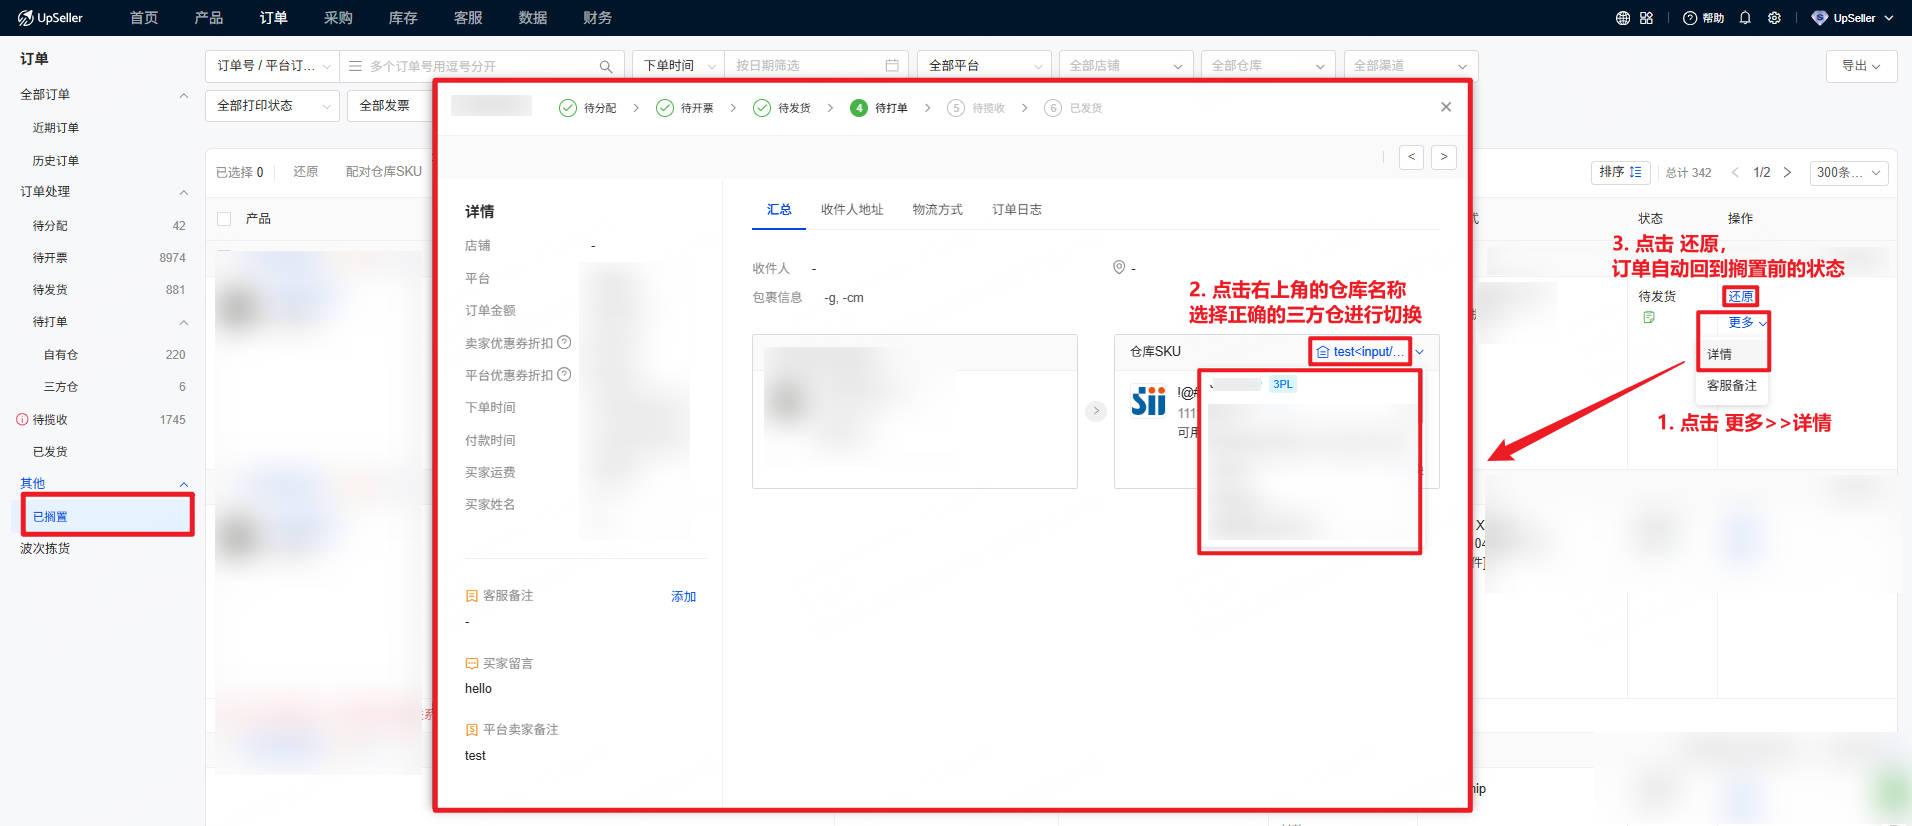
Task: Open the settings gear icon
Action: pos(1774,18)
